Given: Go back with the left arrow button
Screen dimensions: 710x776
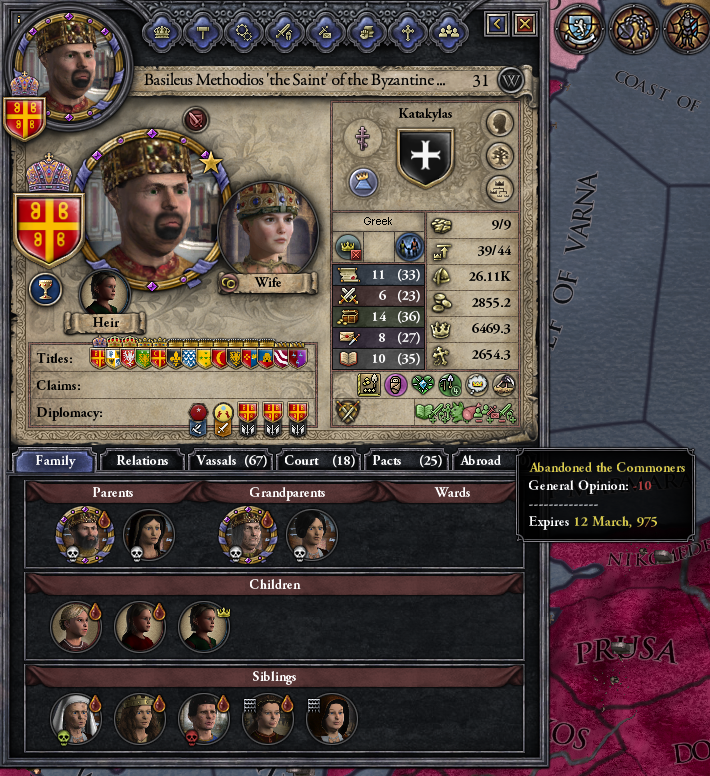Looking at the screenshot, I should tap(496, 23).
